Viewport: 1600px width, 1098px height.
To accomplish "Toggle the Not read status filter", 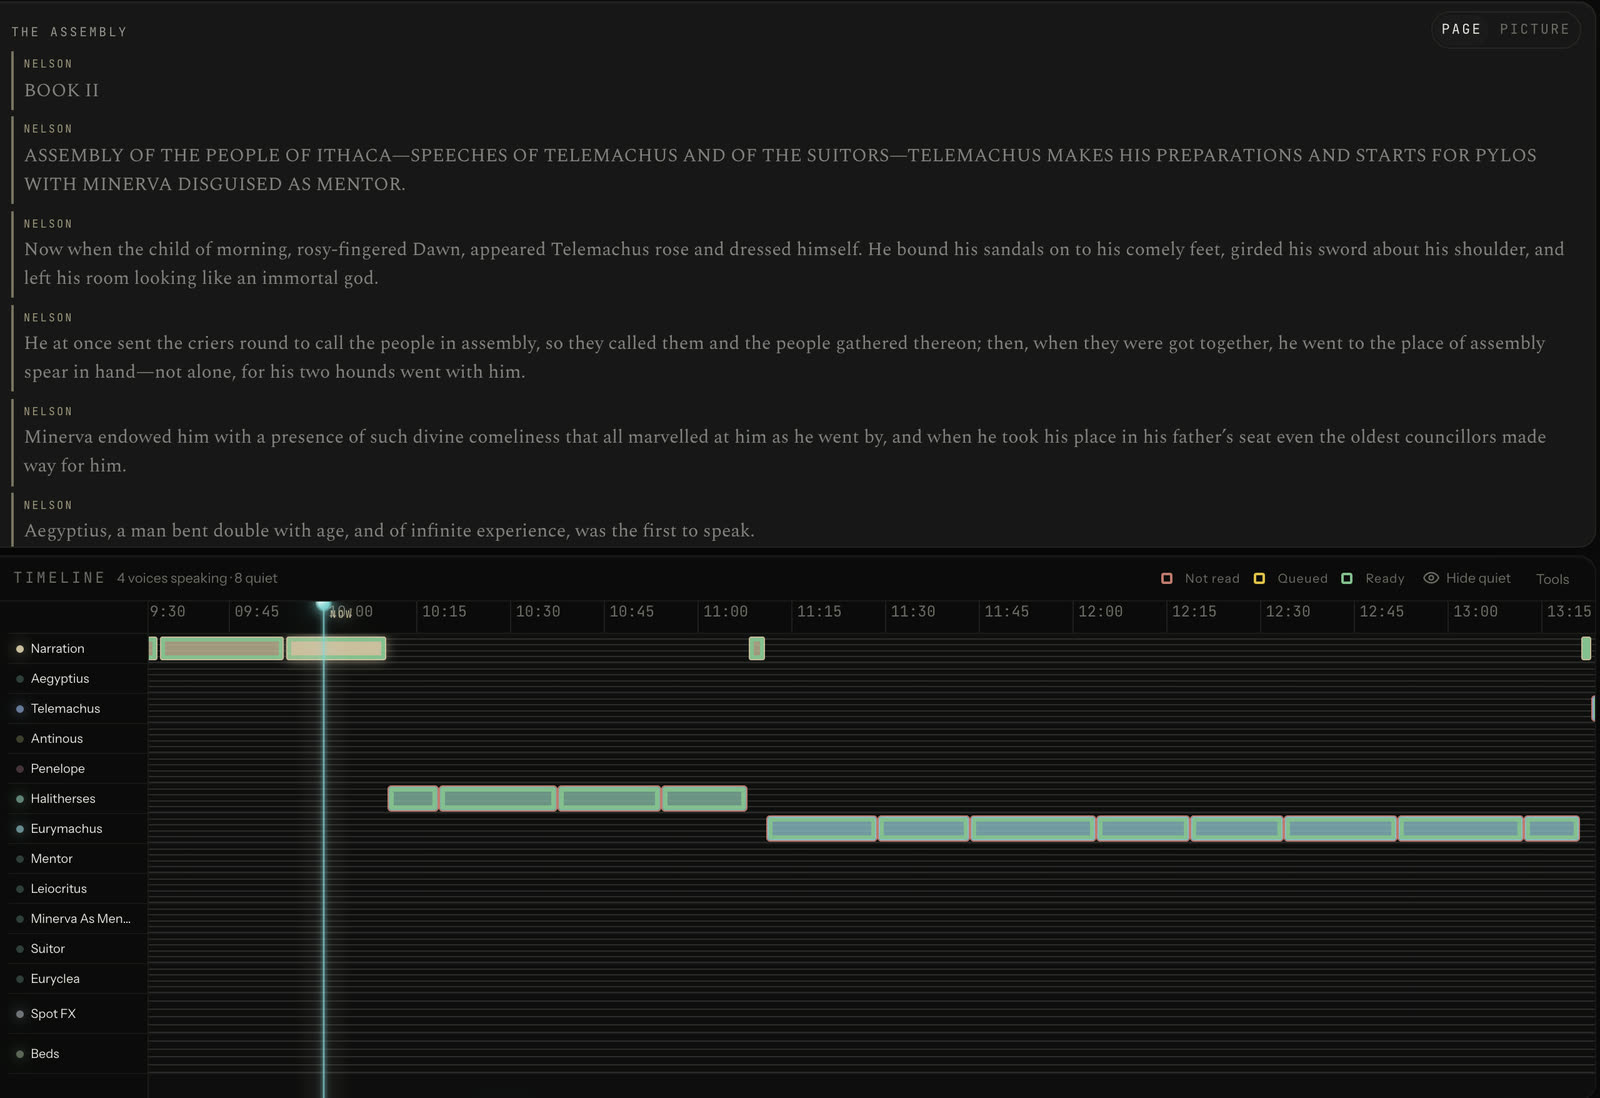I will pyautogui.click(x=1200, y=578).
